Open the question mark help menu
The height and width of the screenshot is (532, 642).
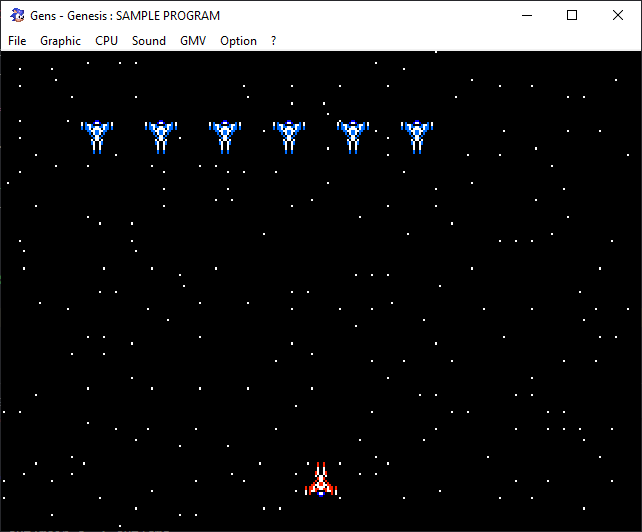274,41
